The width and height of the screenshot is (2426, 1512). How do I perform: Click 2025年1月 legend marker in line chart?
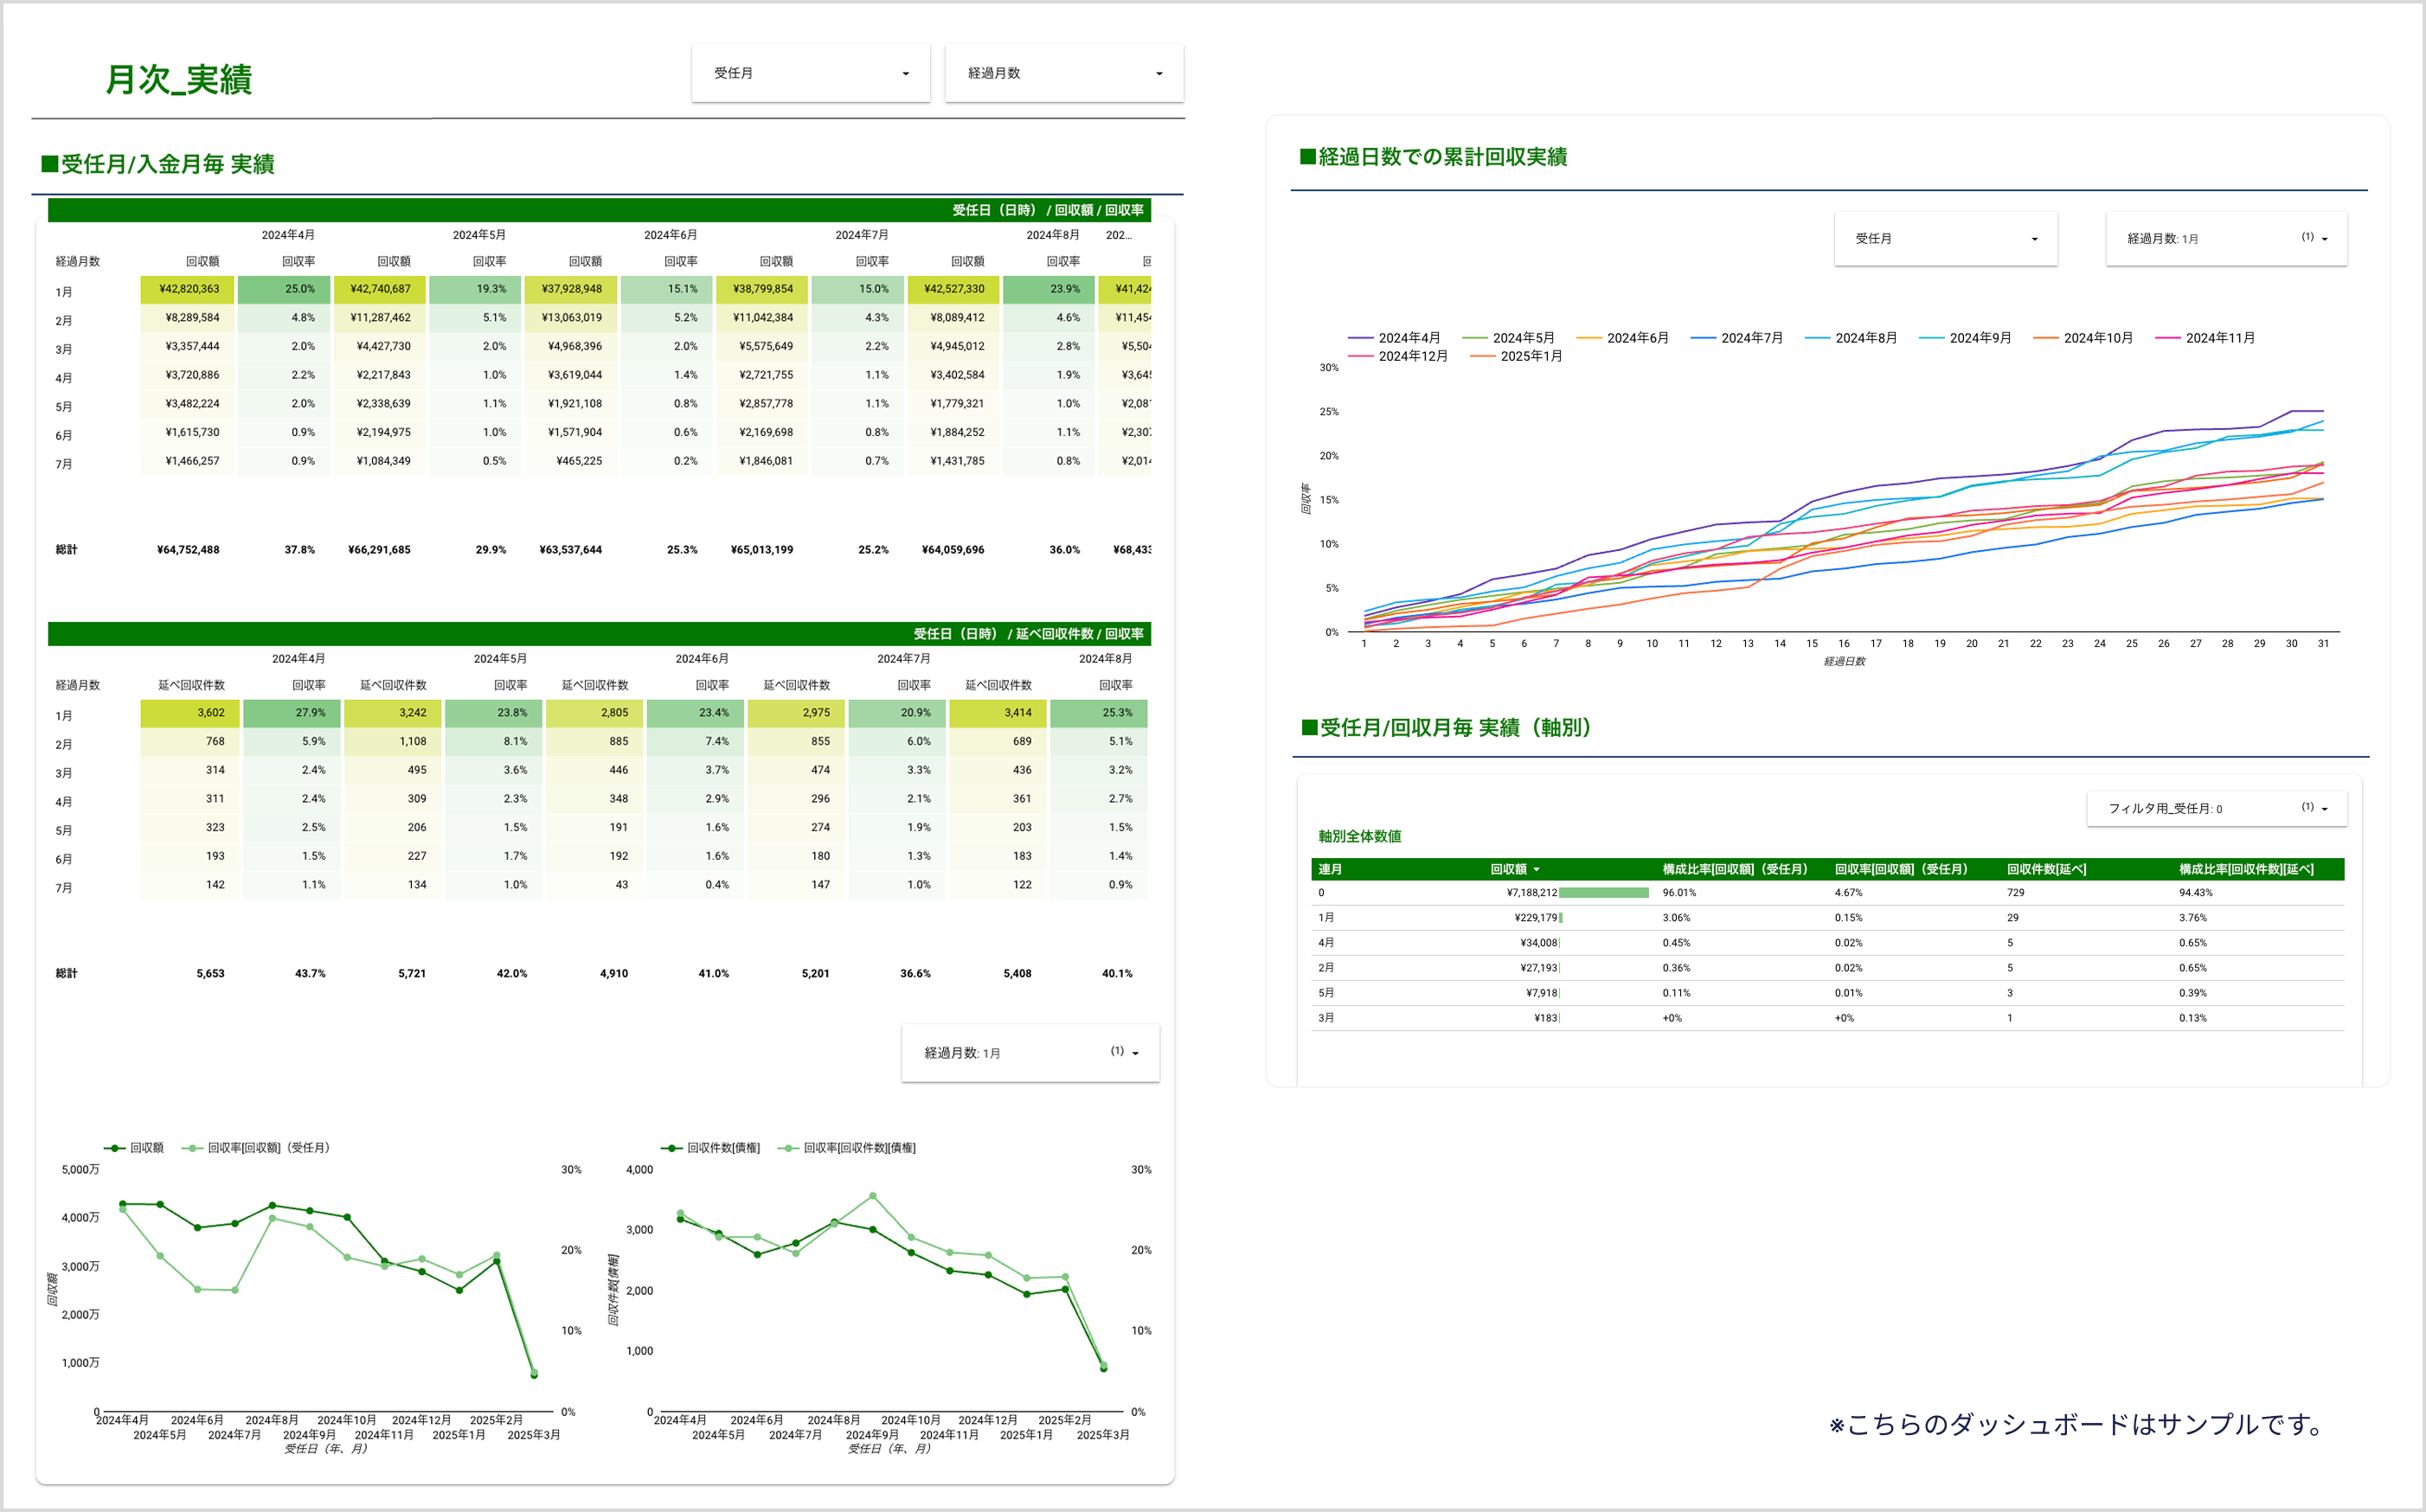point(1483,357)
